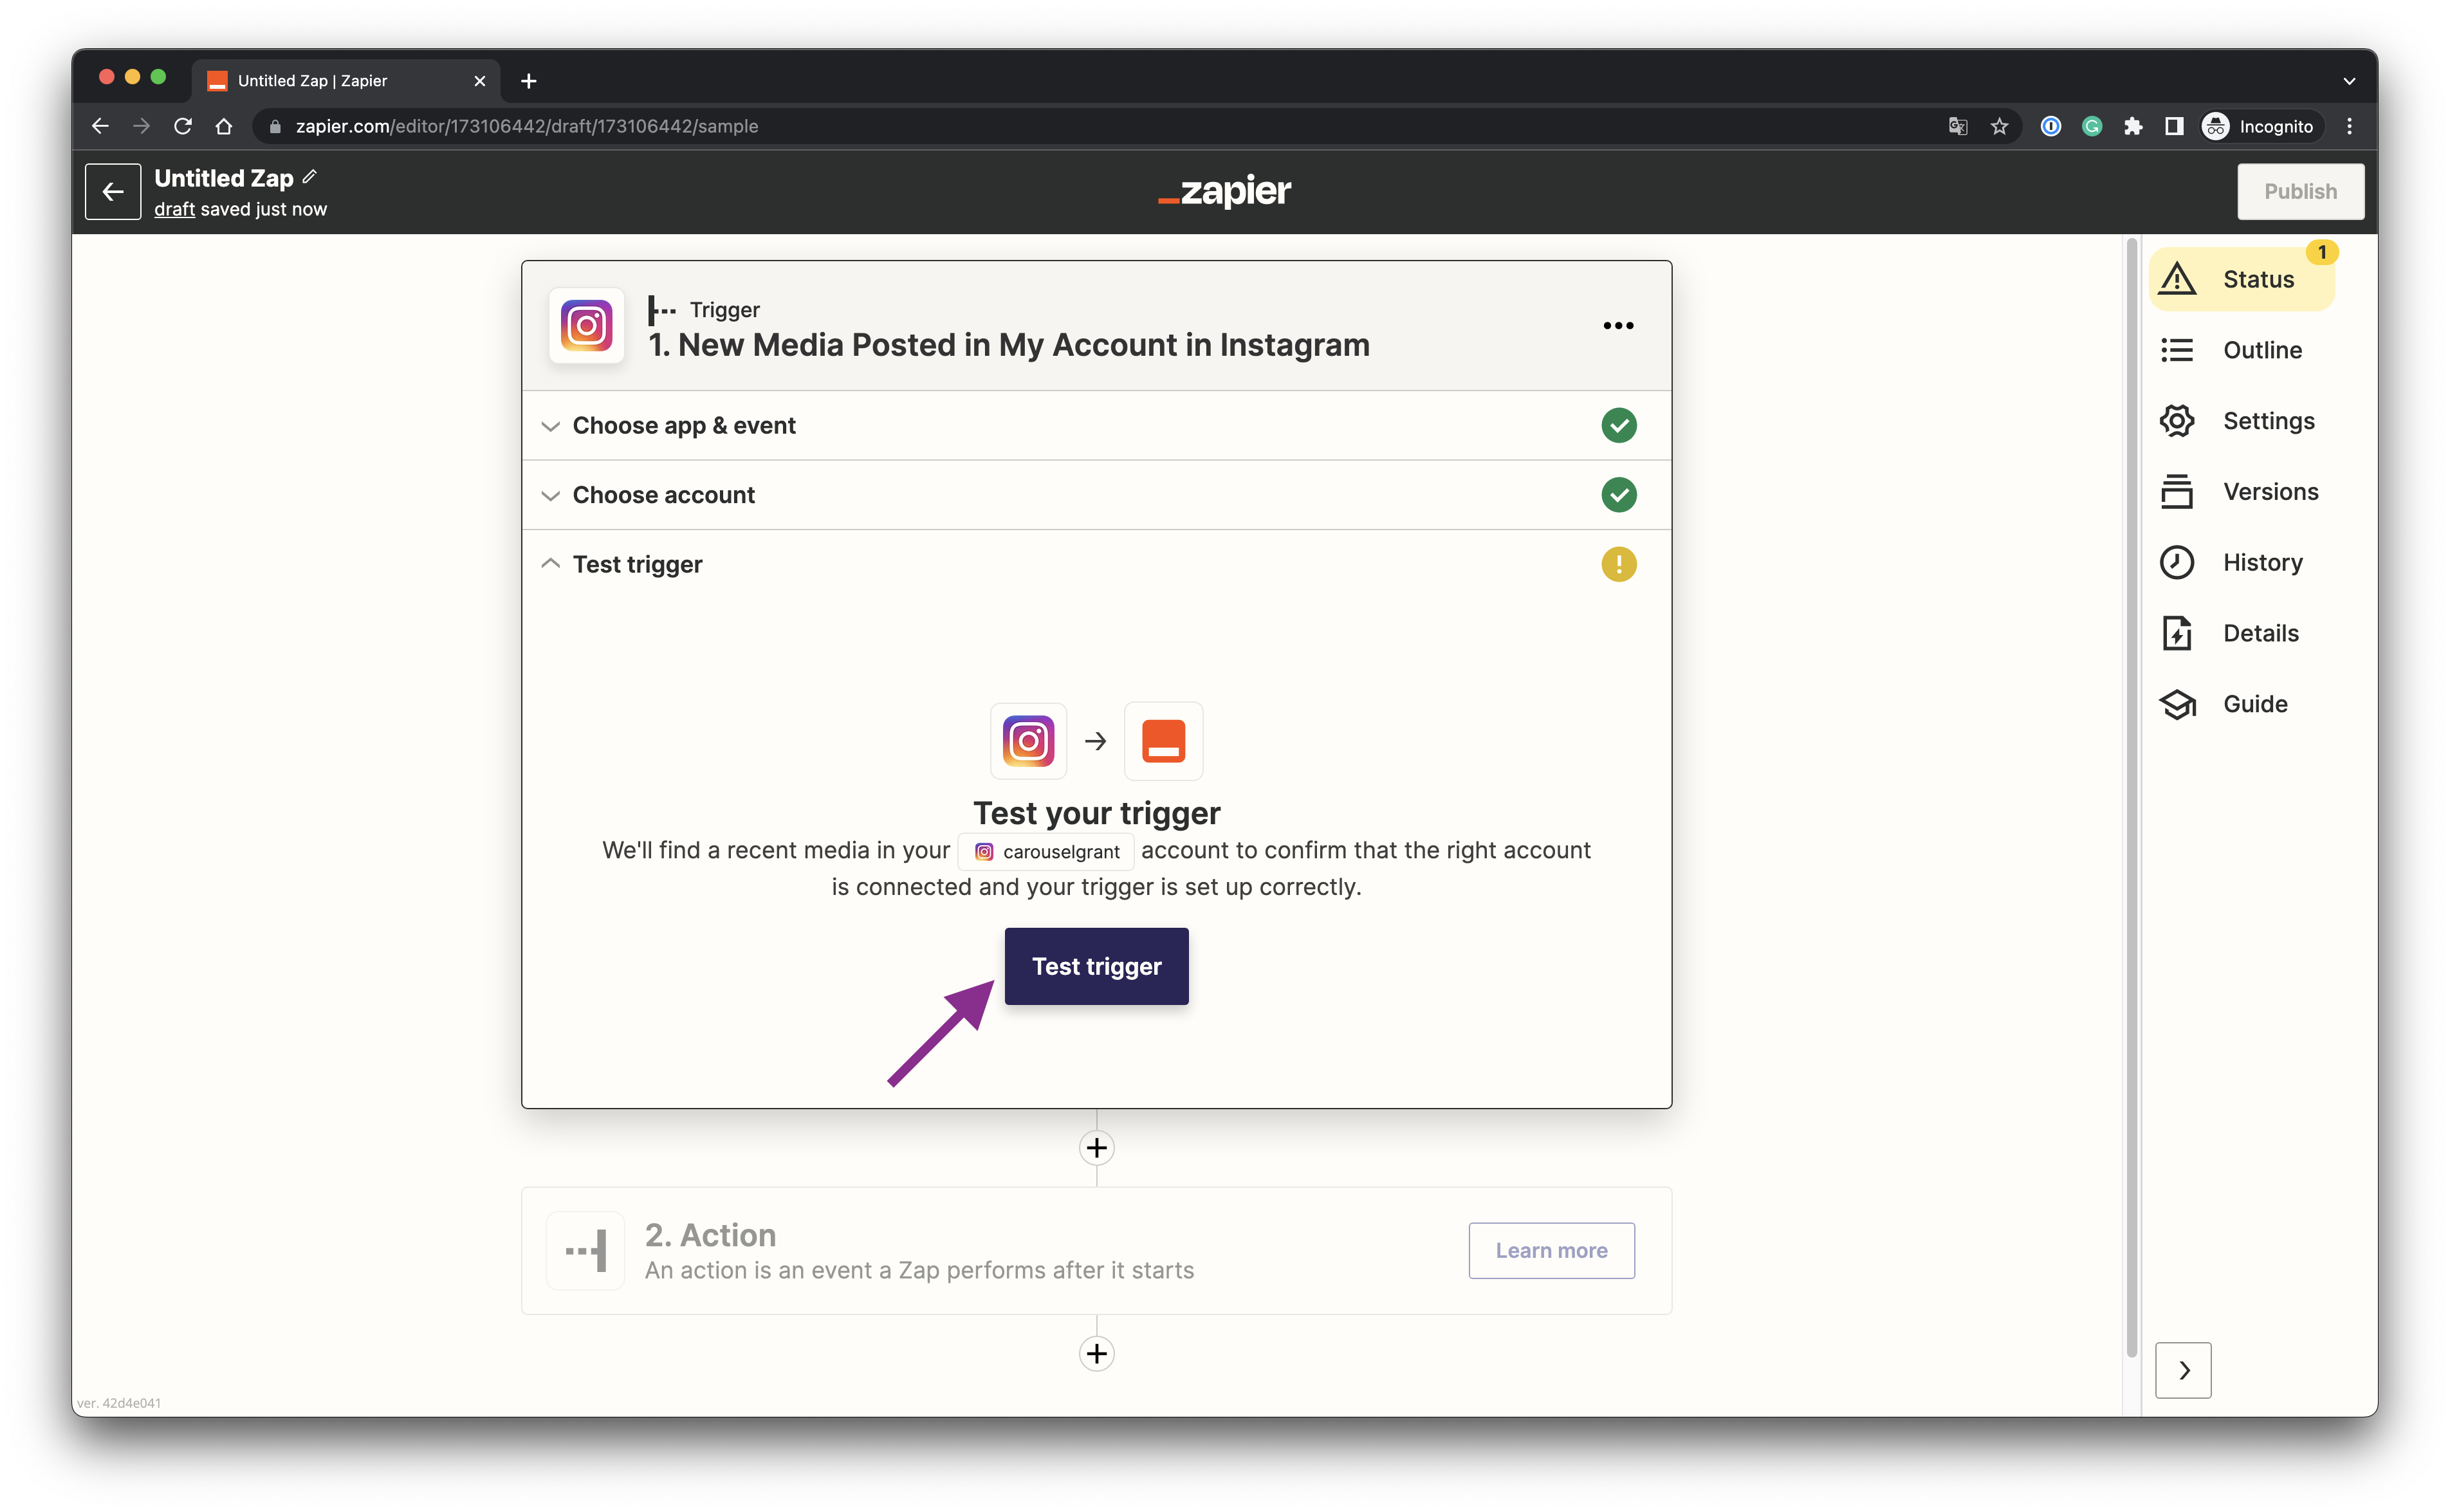The image size is (2450, 1512).
Task: Click the Status warning triangle icon
Action: point(2177,279)
